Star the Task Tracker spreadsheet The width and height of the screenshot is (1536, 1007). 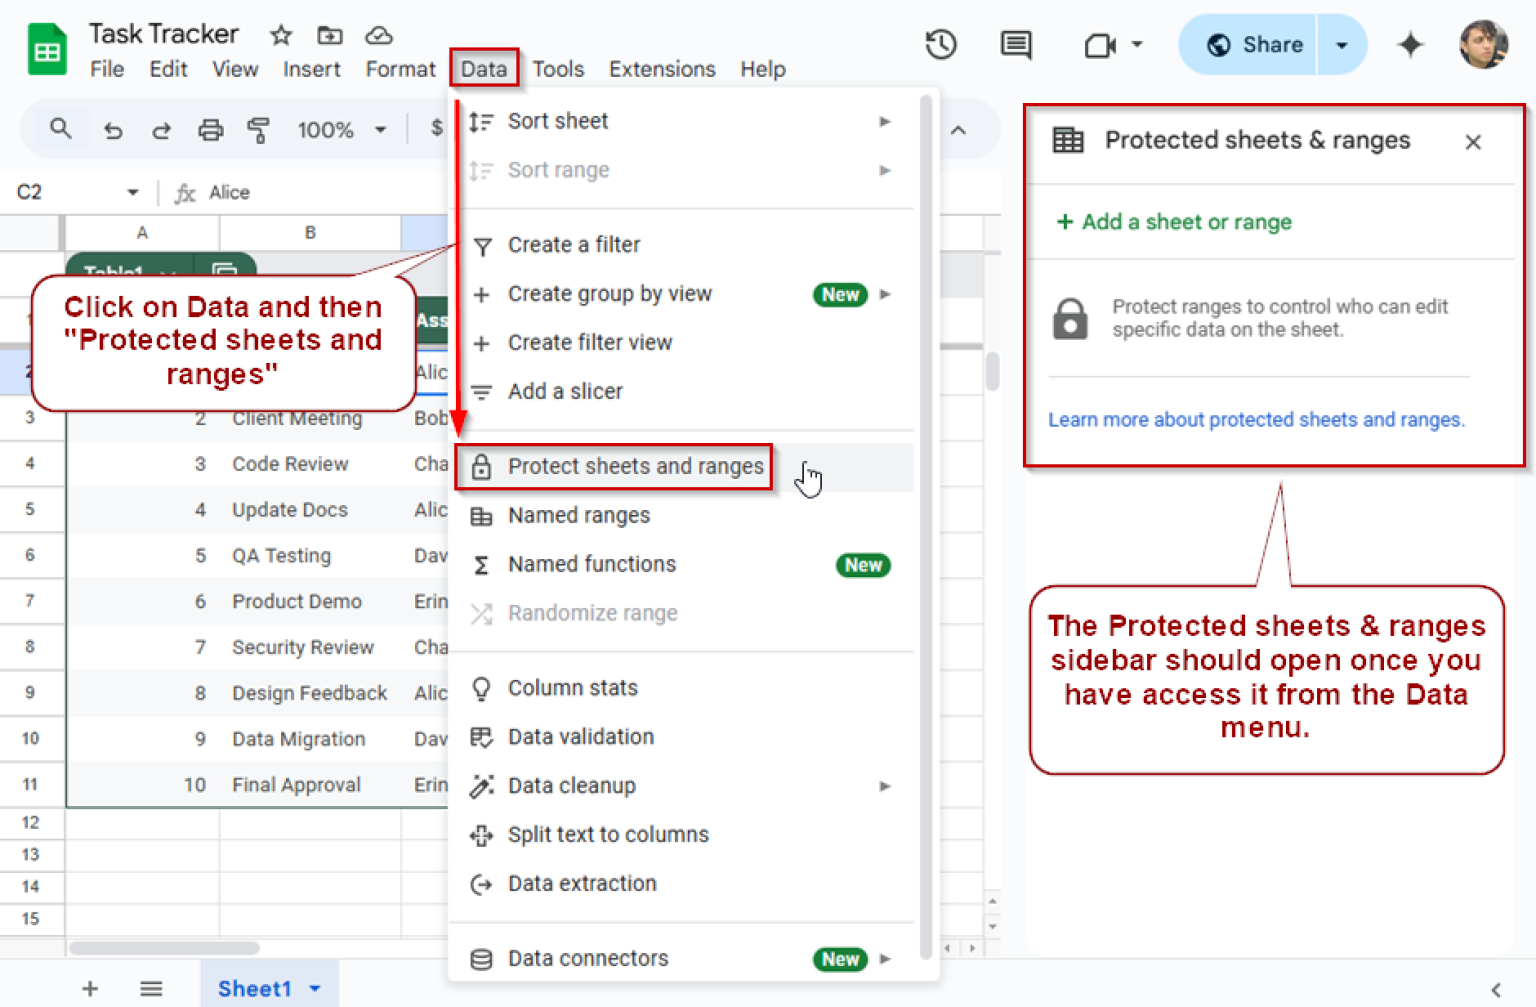click(x=280, y=34)
